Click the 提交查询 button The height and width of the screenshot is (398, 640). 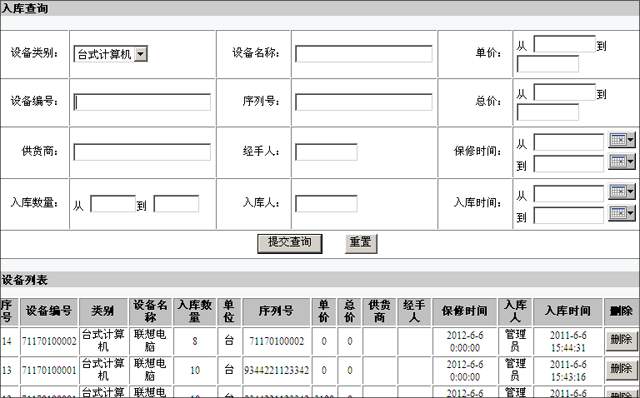click(290, 243)
